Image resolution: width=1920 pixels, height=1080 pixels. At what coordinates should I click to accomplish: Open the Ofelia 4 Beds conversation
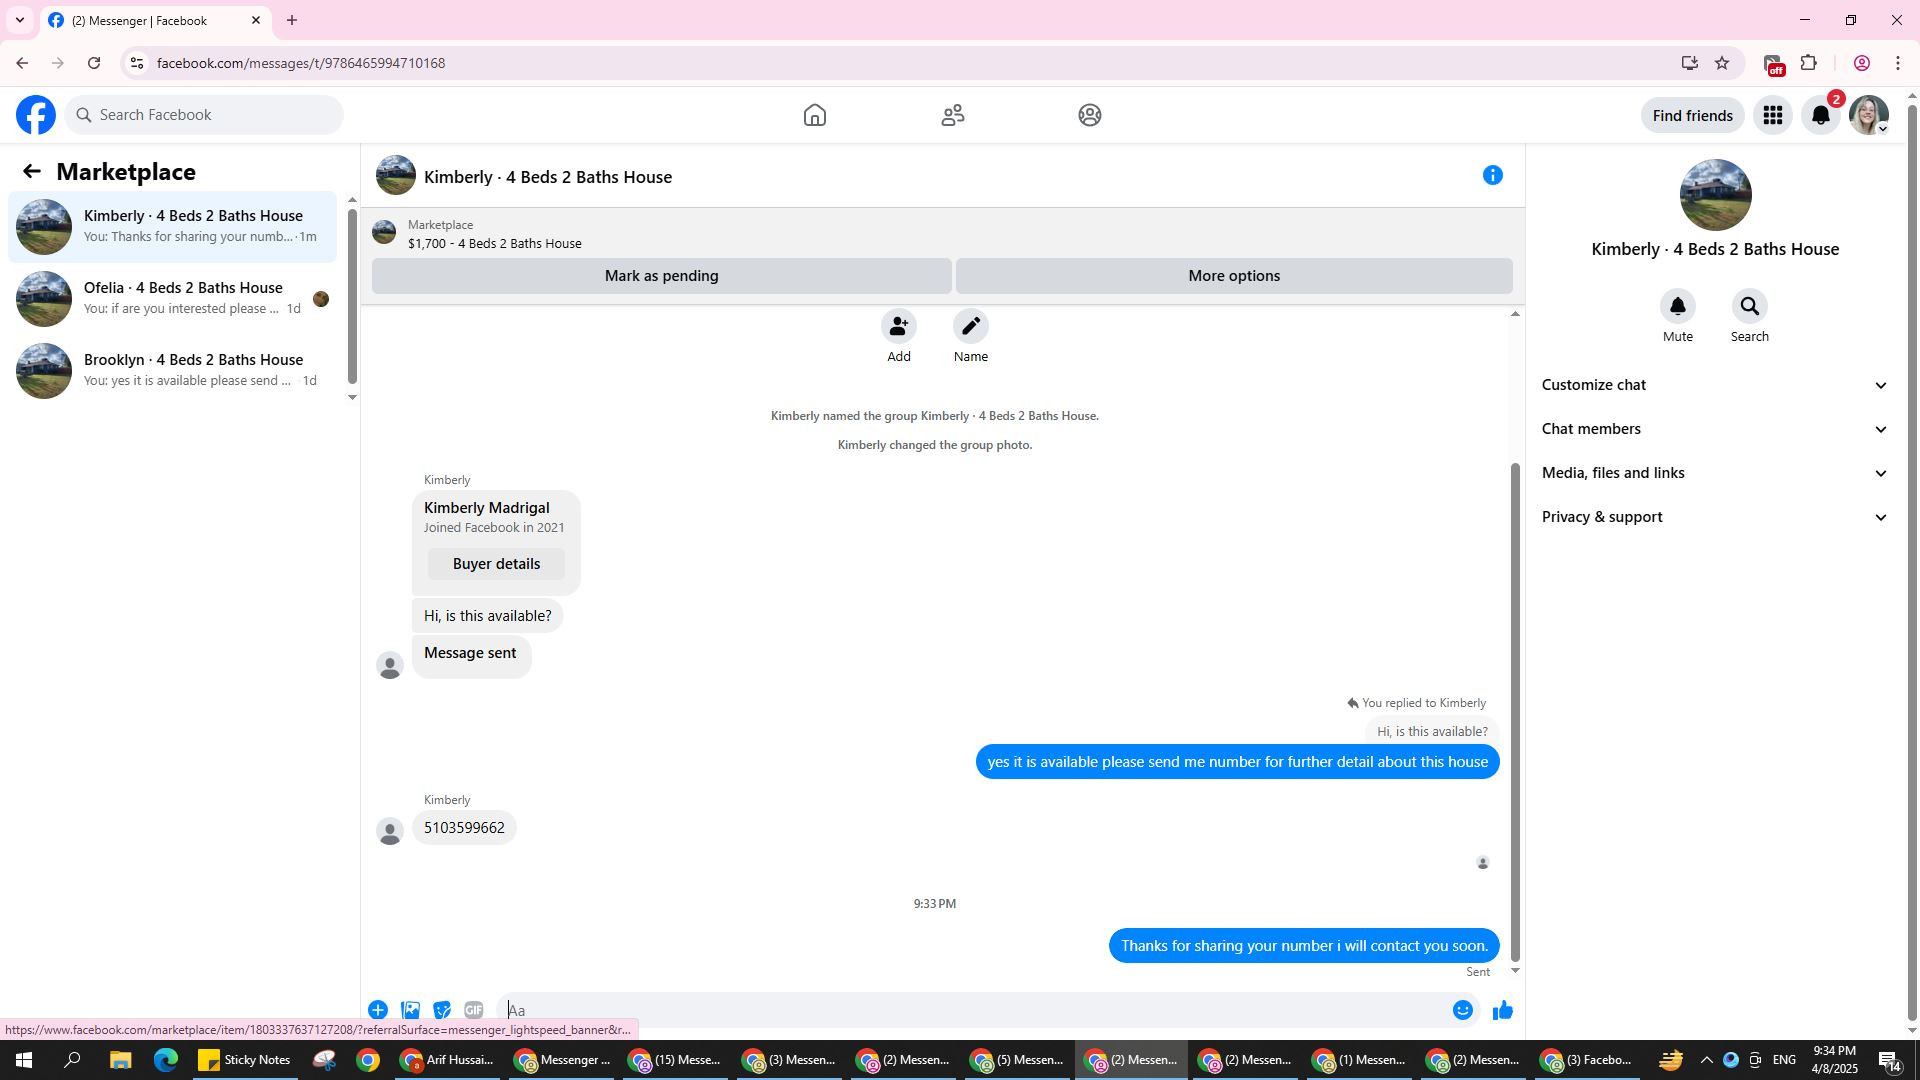pyautogui.click(x=180, y=298)
